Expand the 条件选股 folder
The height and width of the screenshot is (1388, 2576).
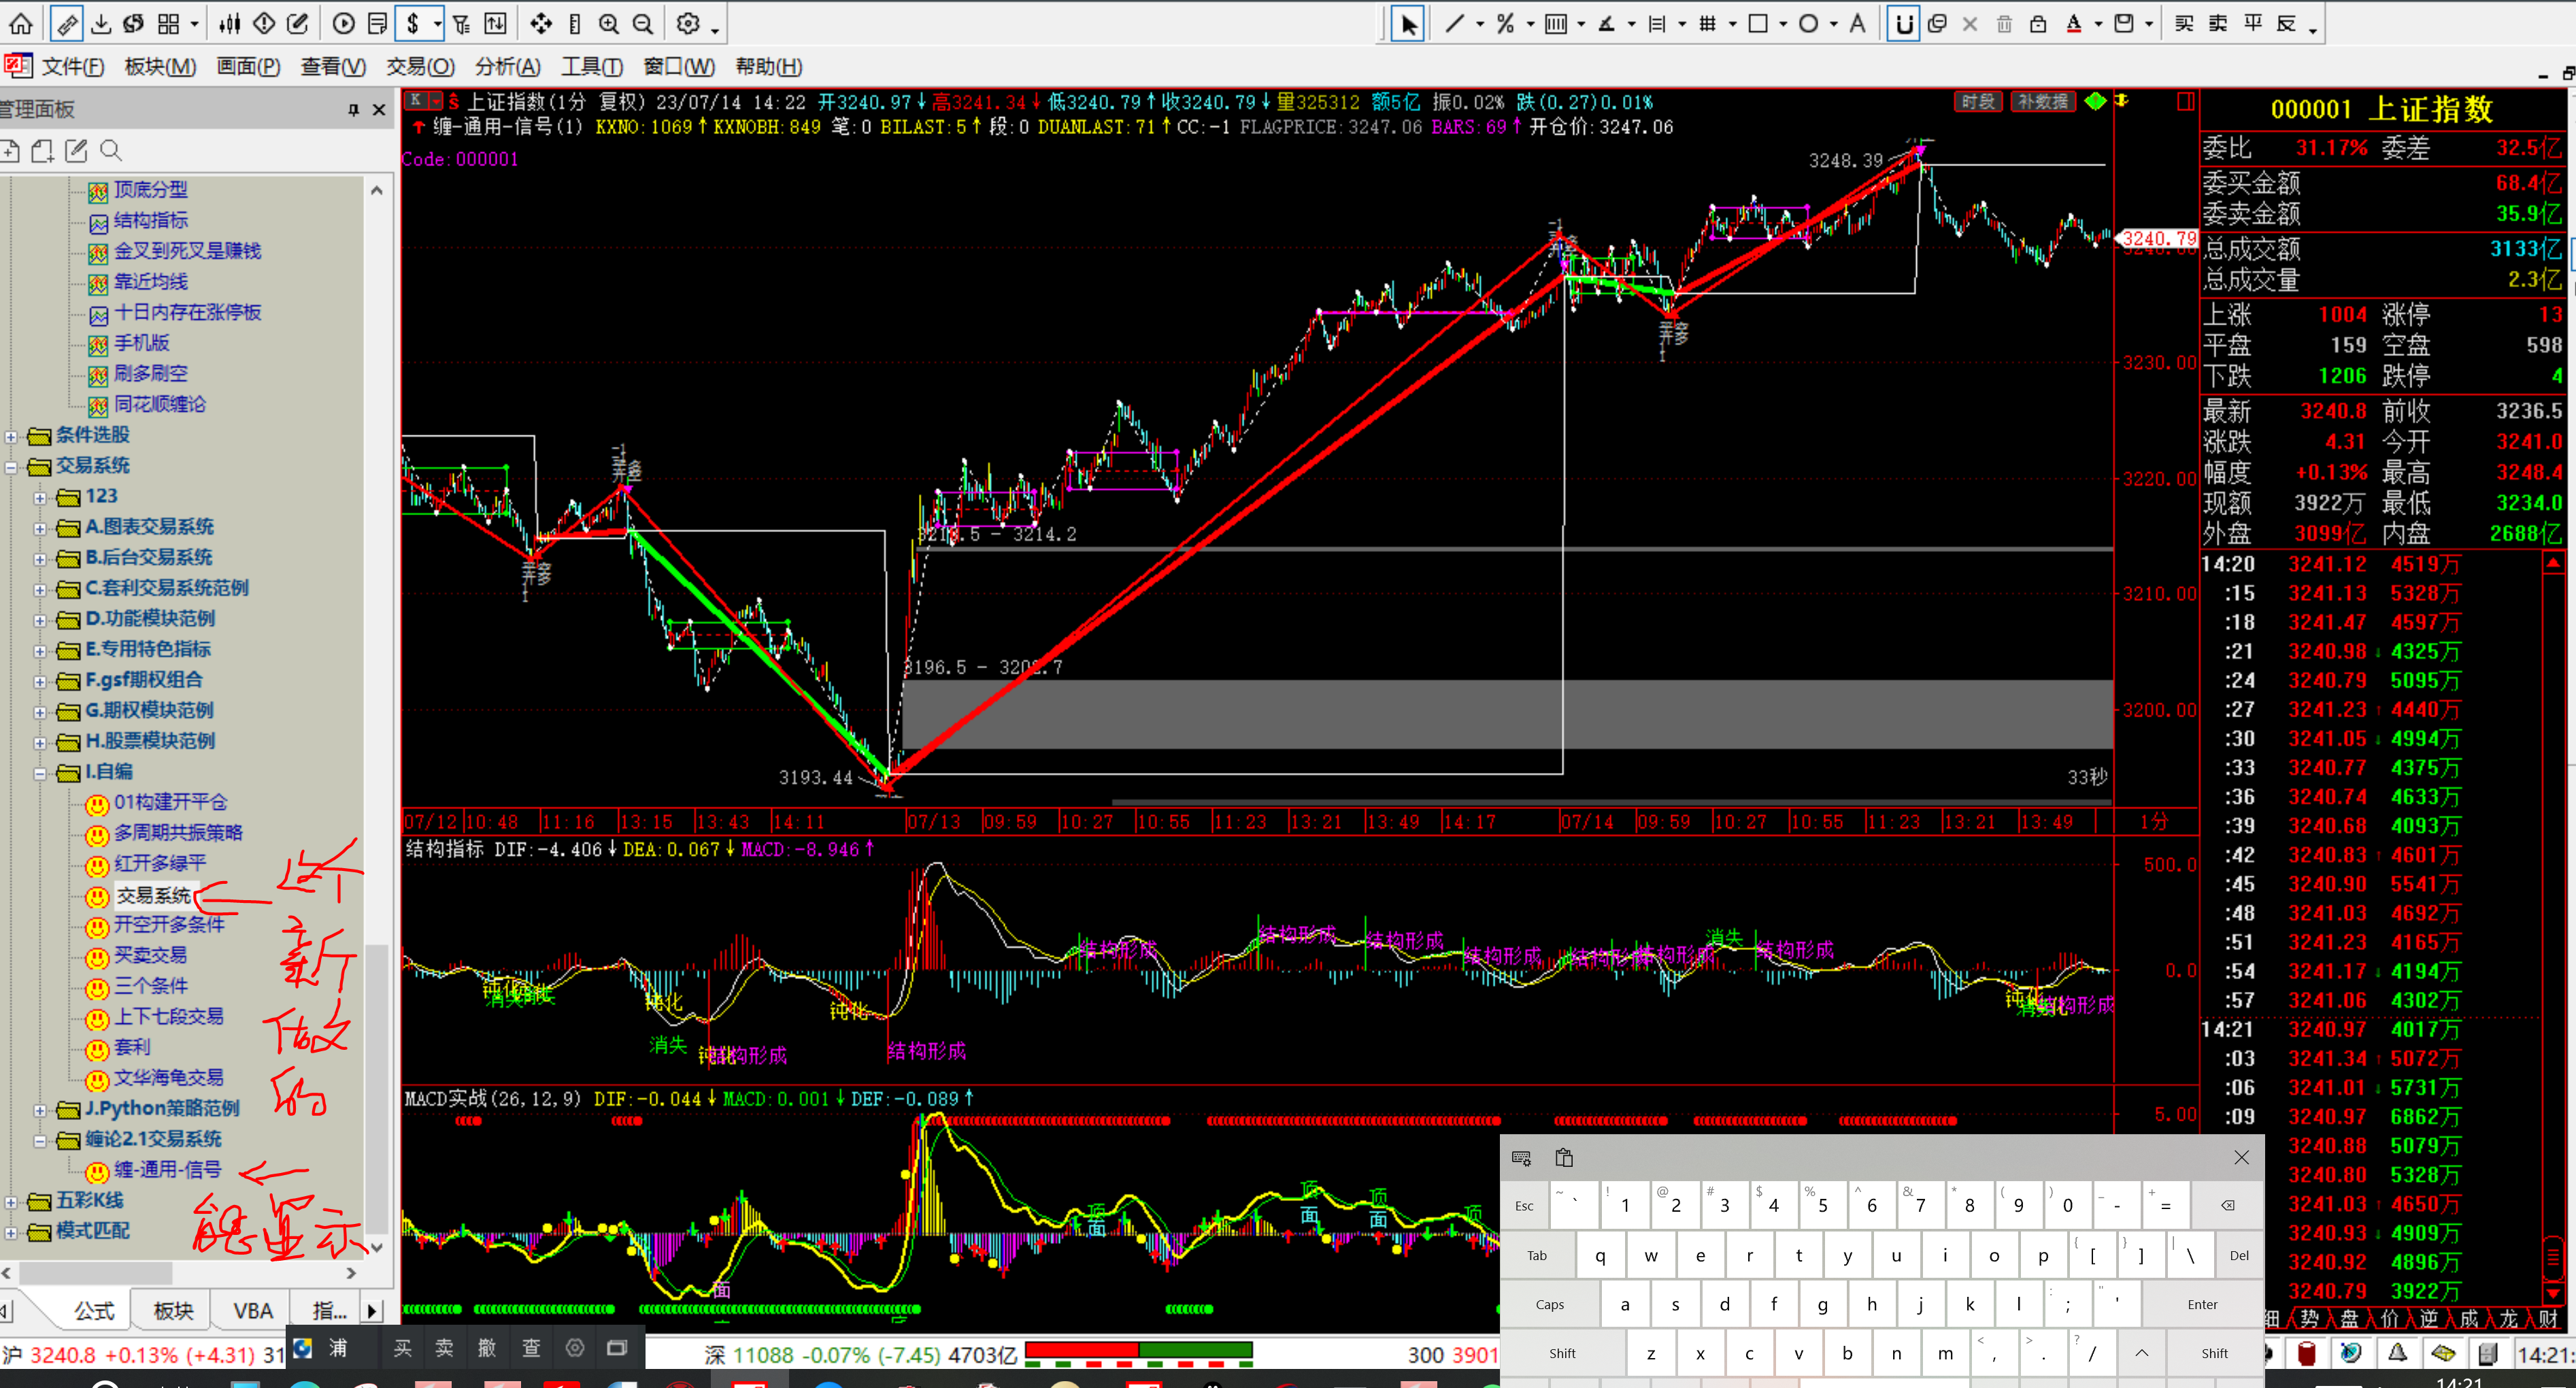11,436
